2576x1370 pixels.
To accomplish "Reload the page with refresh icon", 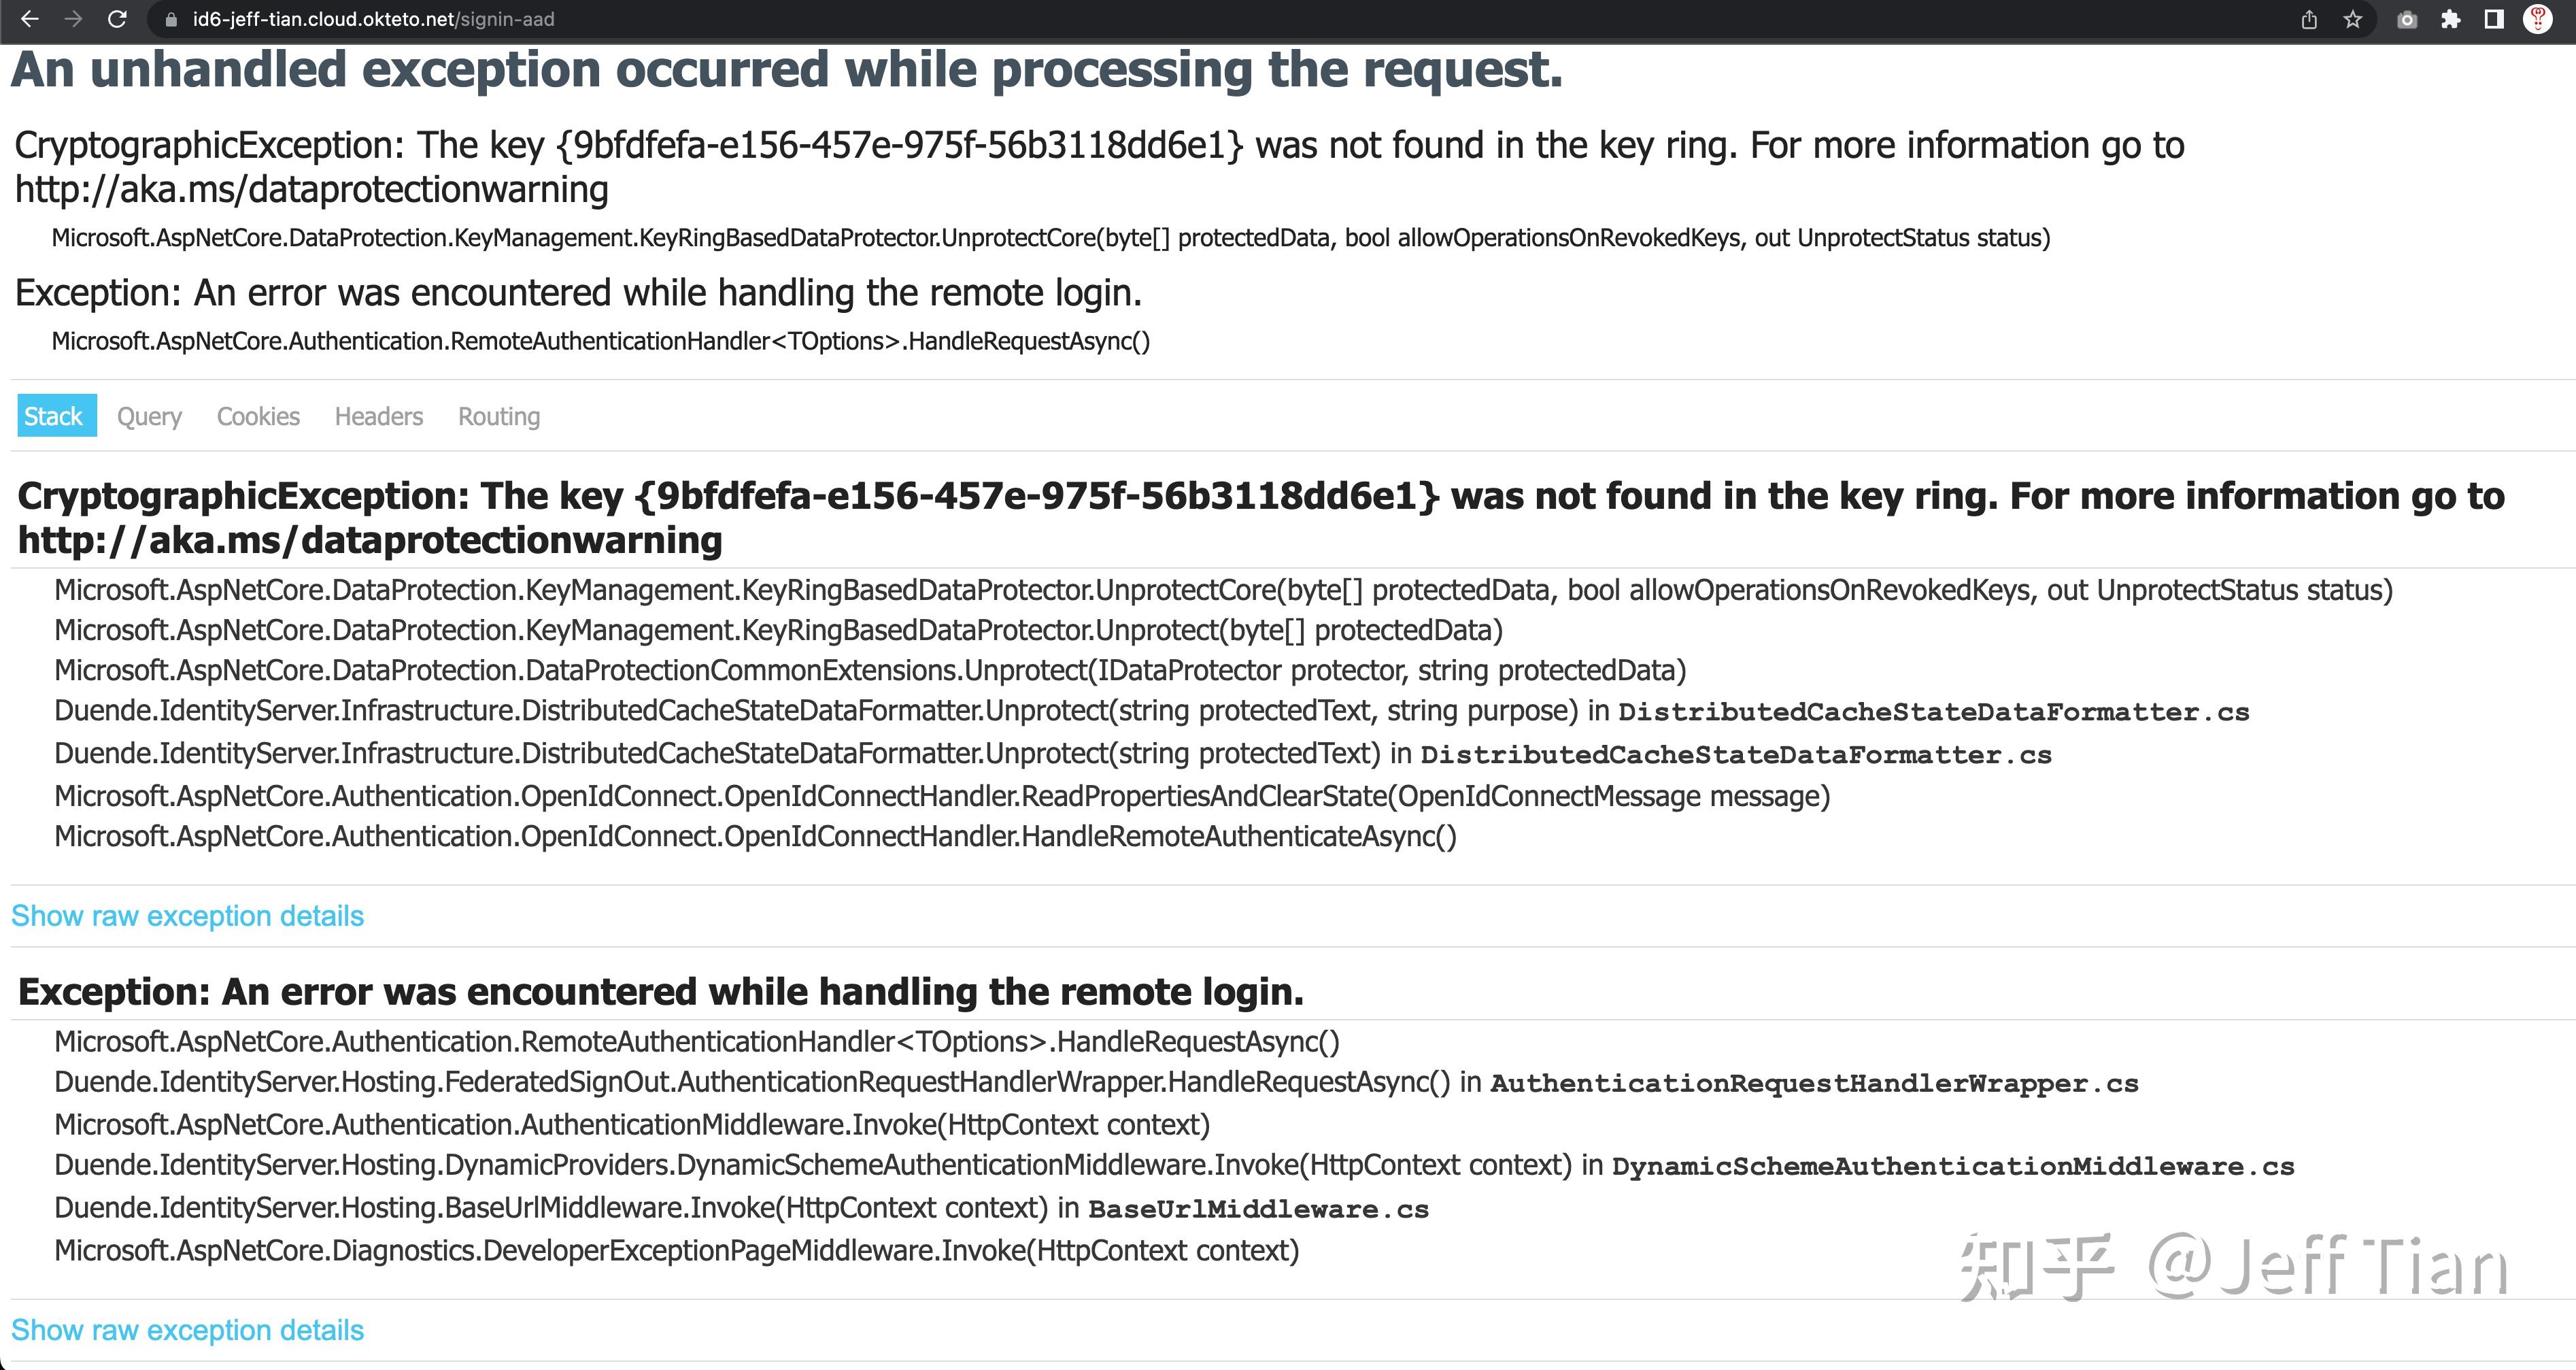I will 117,19.
